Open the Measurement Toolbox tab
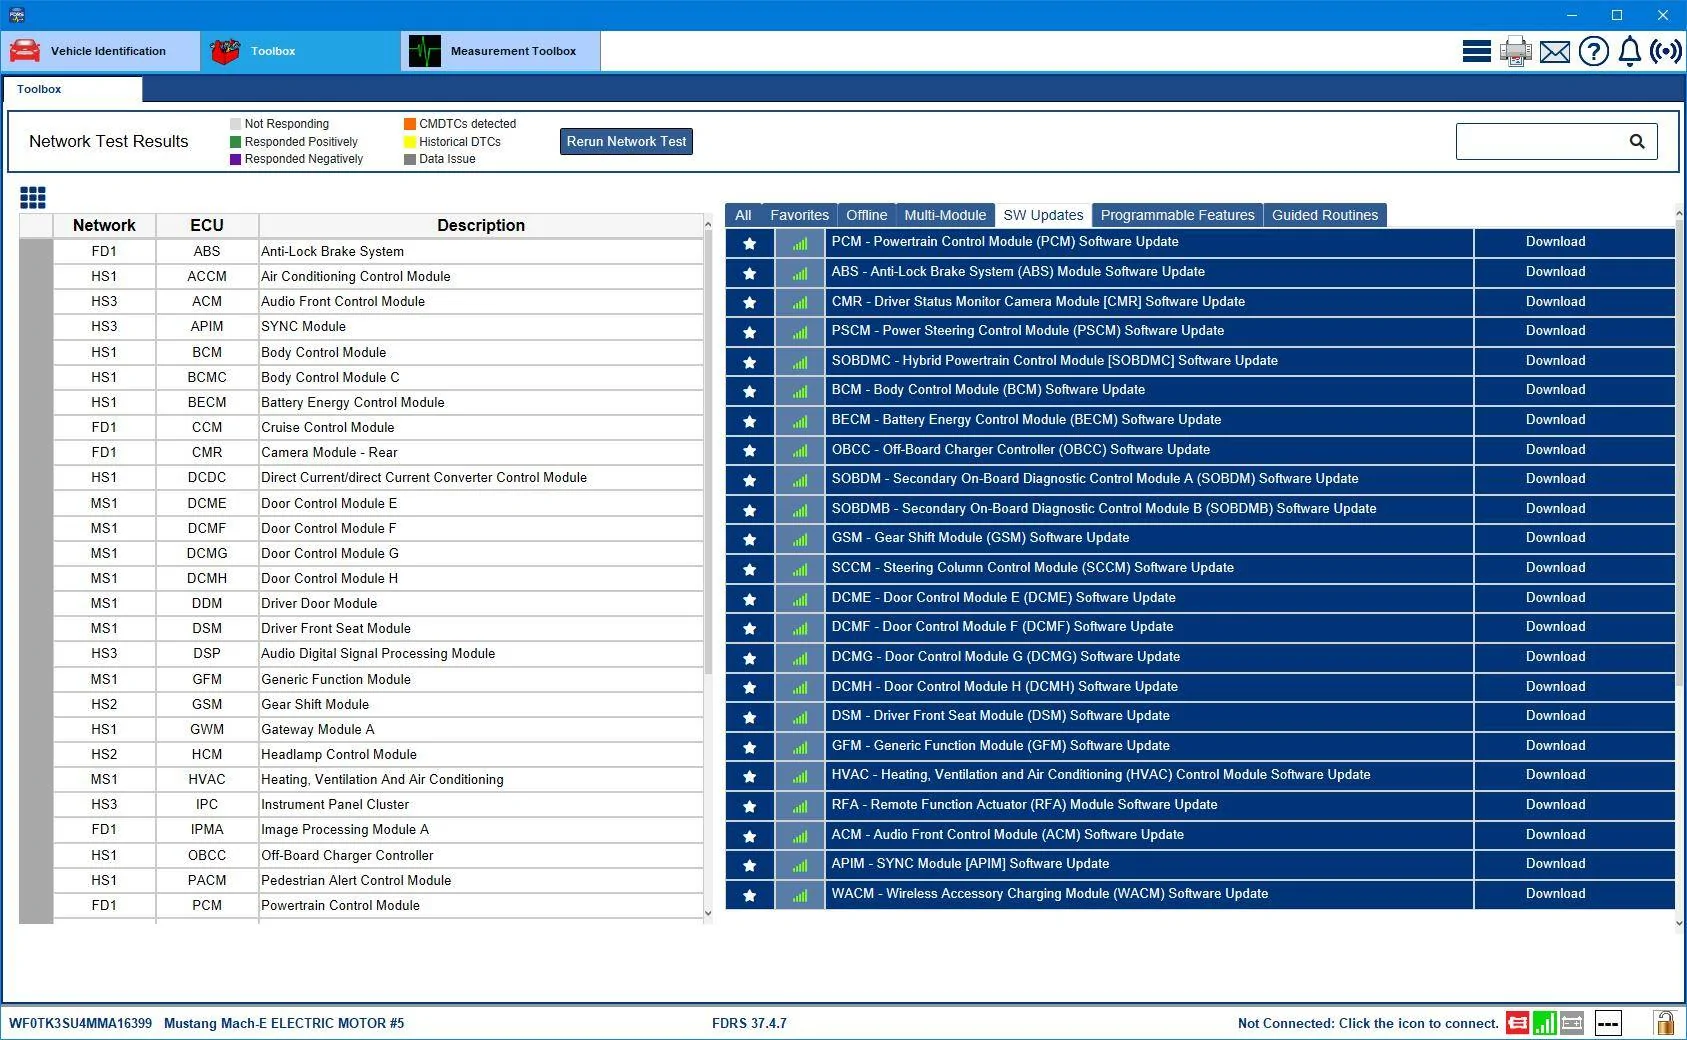The height and width of the screenshot is (1040, 1687). click(501, 51)
